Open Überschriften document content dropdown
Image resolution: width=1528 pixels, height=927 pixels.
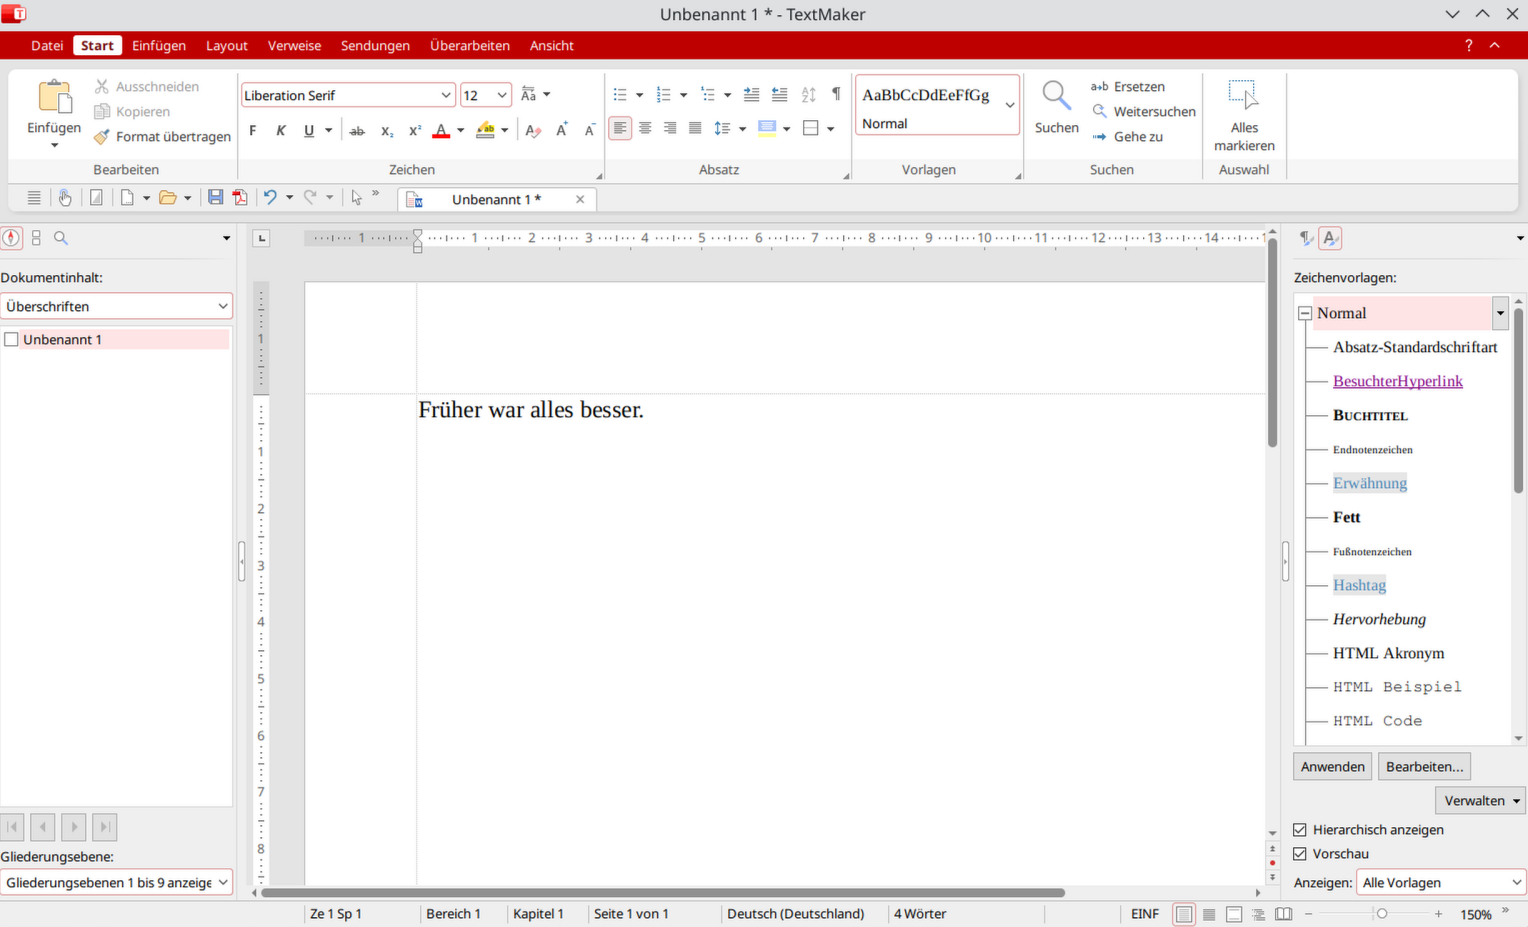(x=116, y=306)
